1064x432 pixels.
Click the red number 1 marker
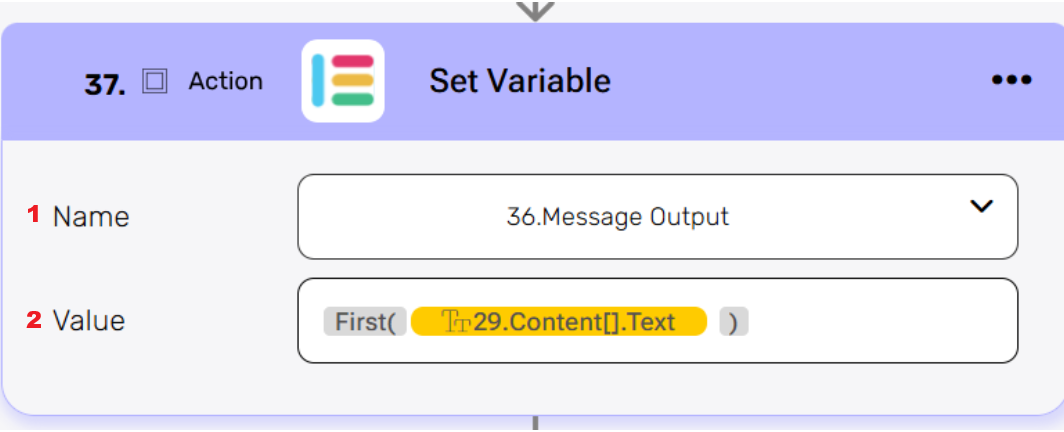pos(33,215)
